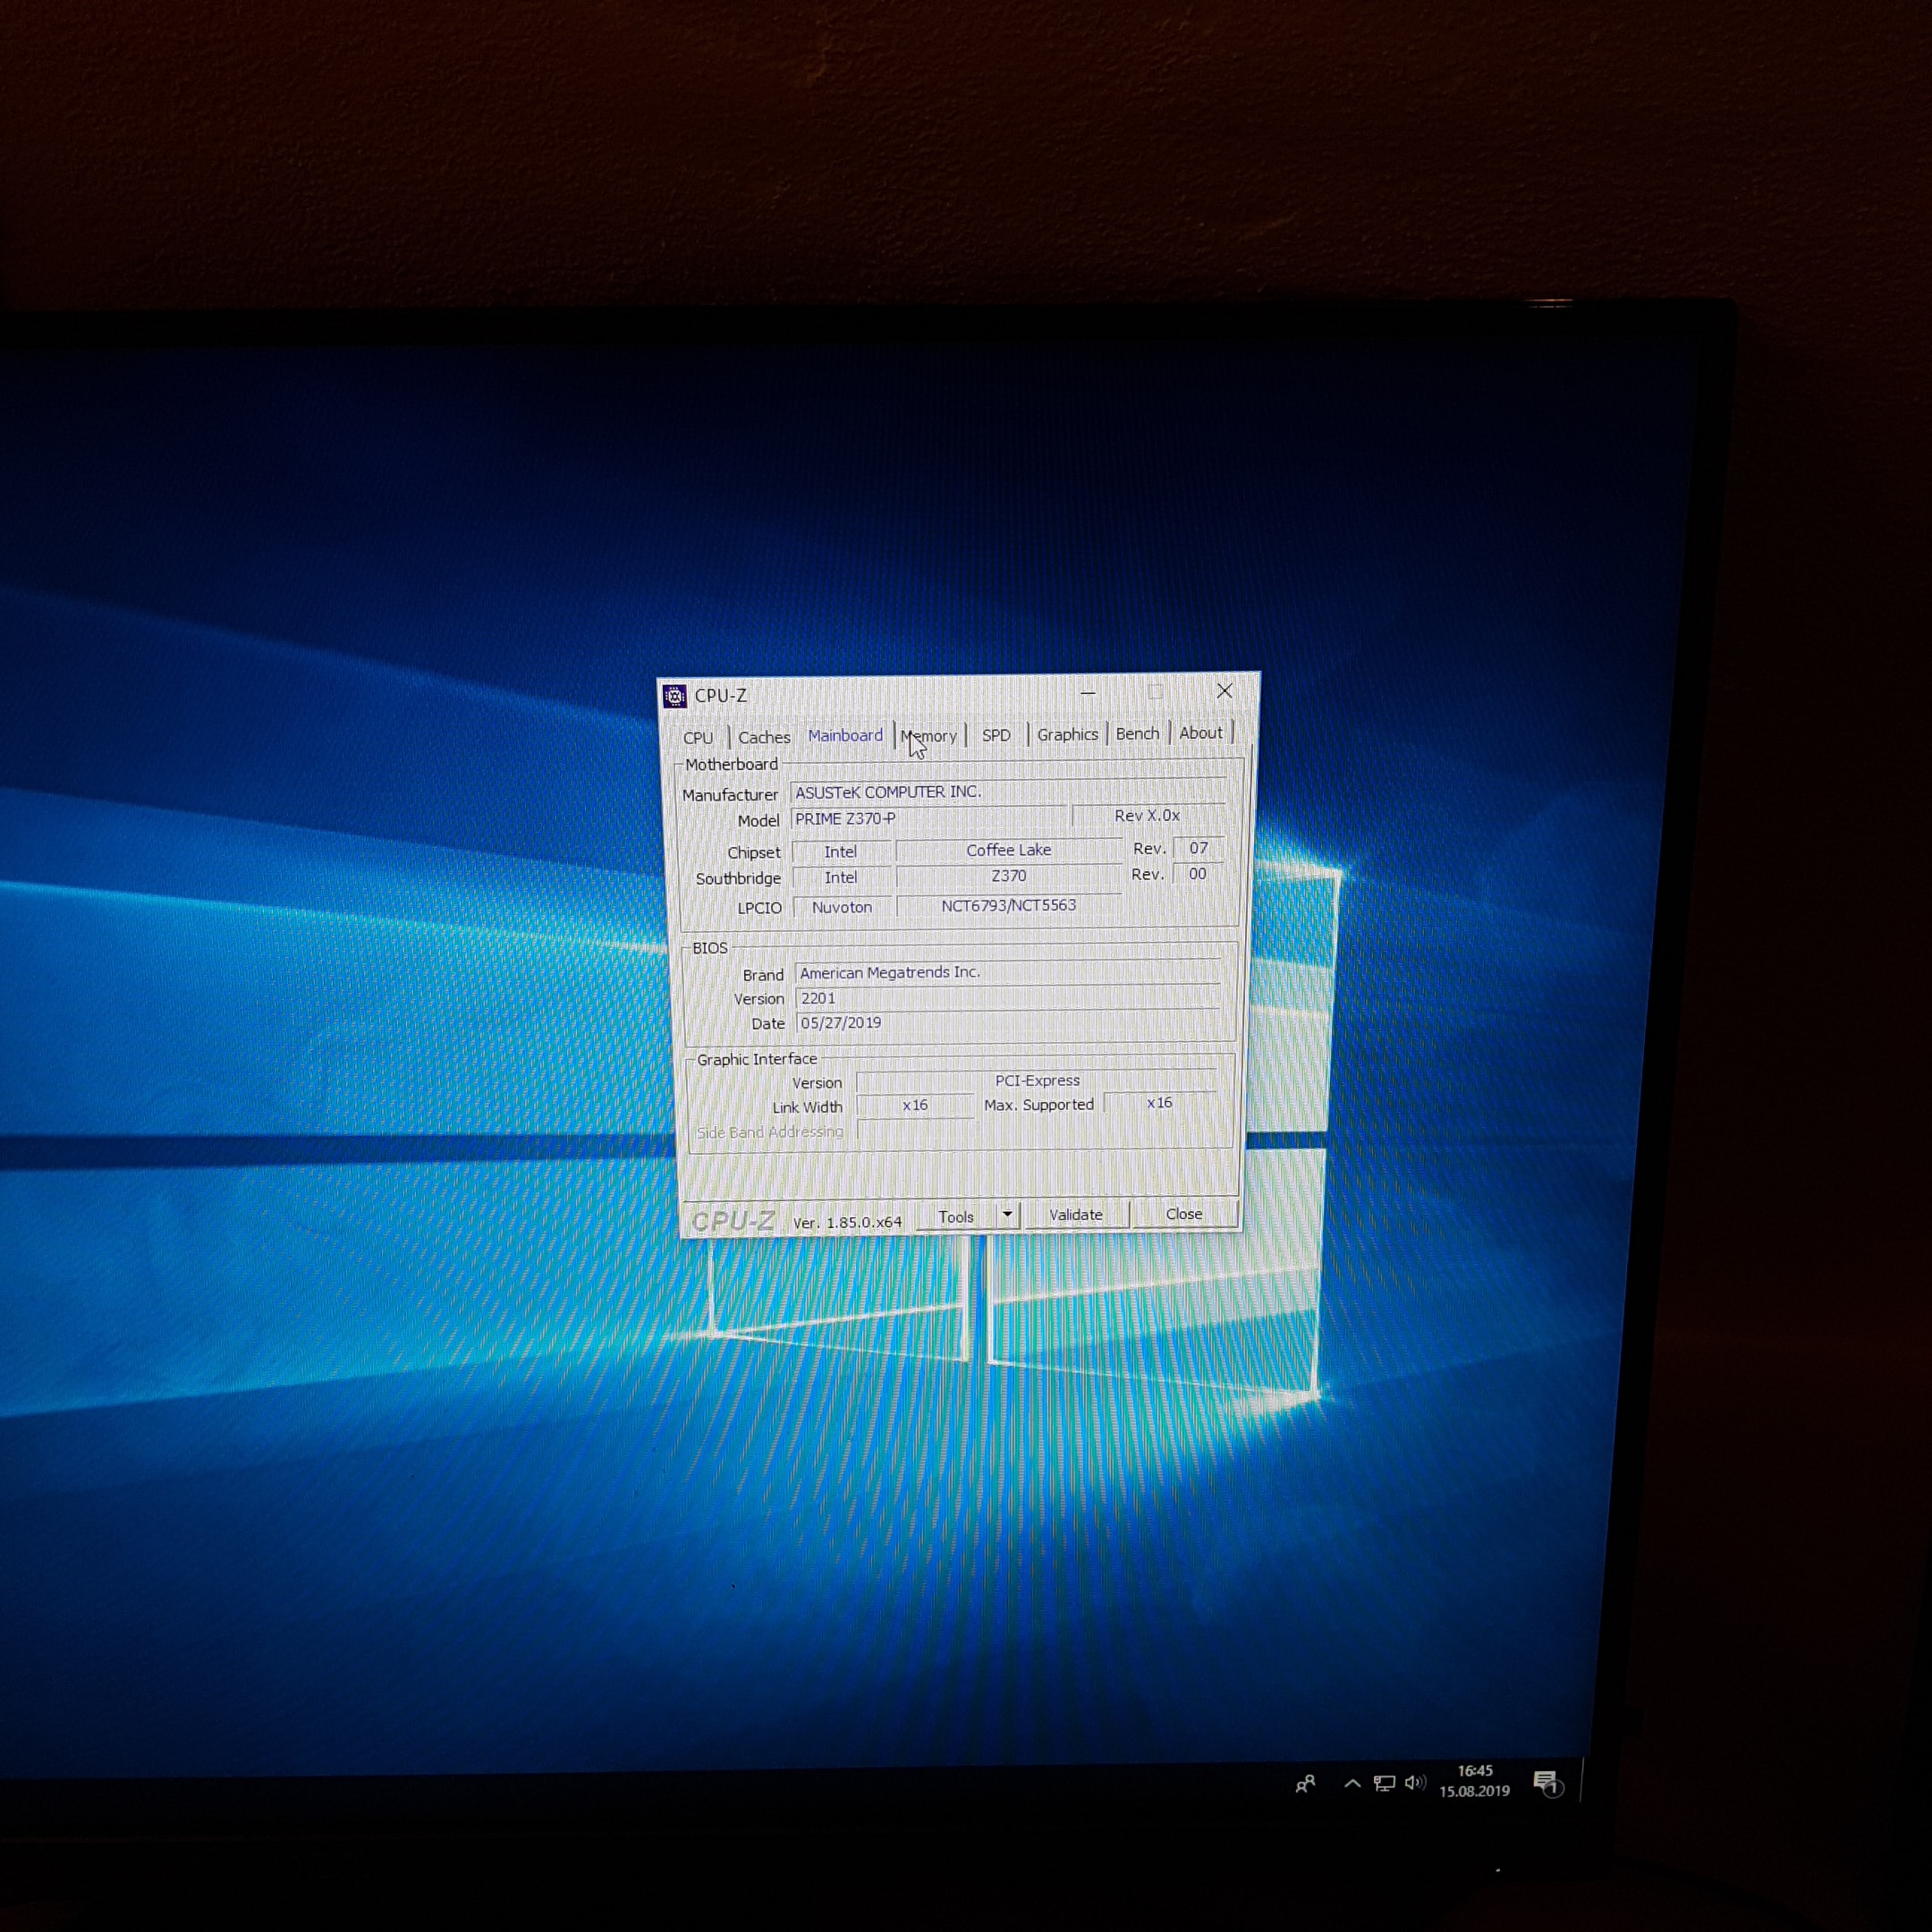
Task: Click the Rev X.0x field
Action: [1148, 815]
